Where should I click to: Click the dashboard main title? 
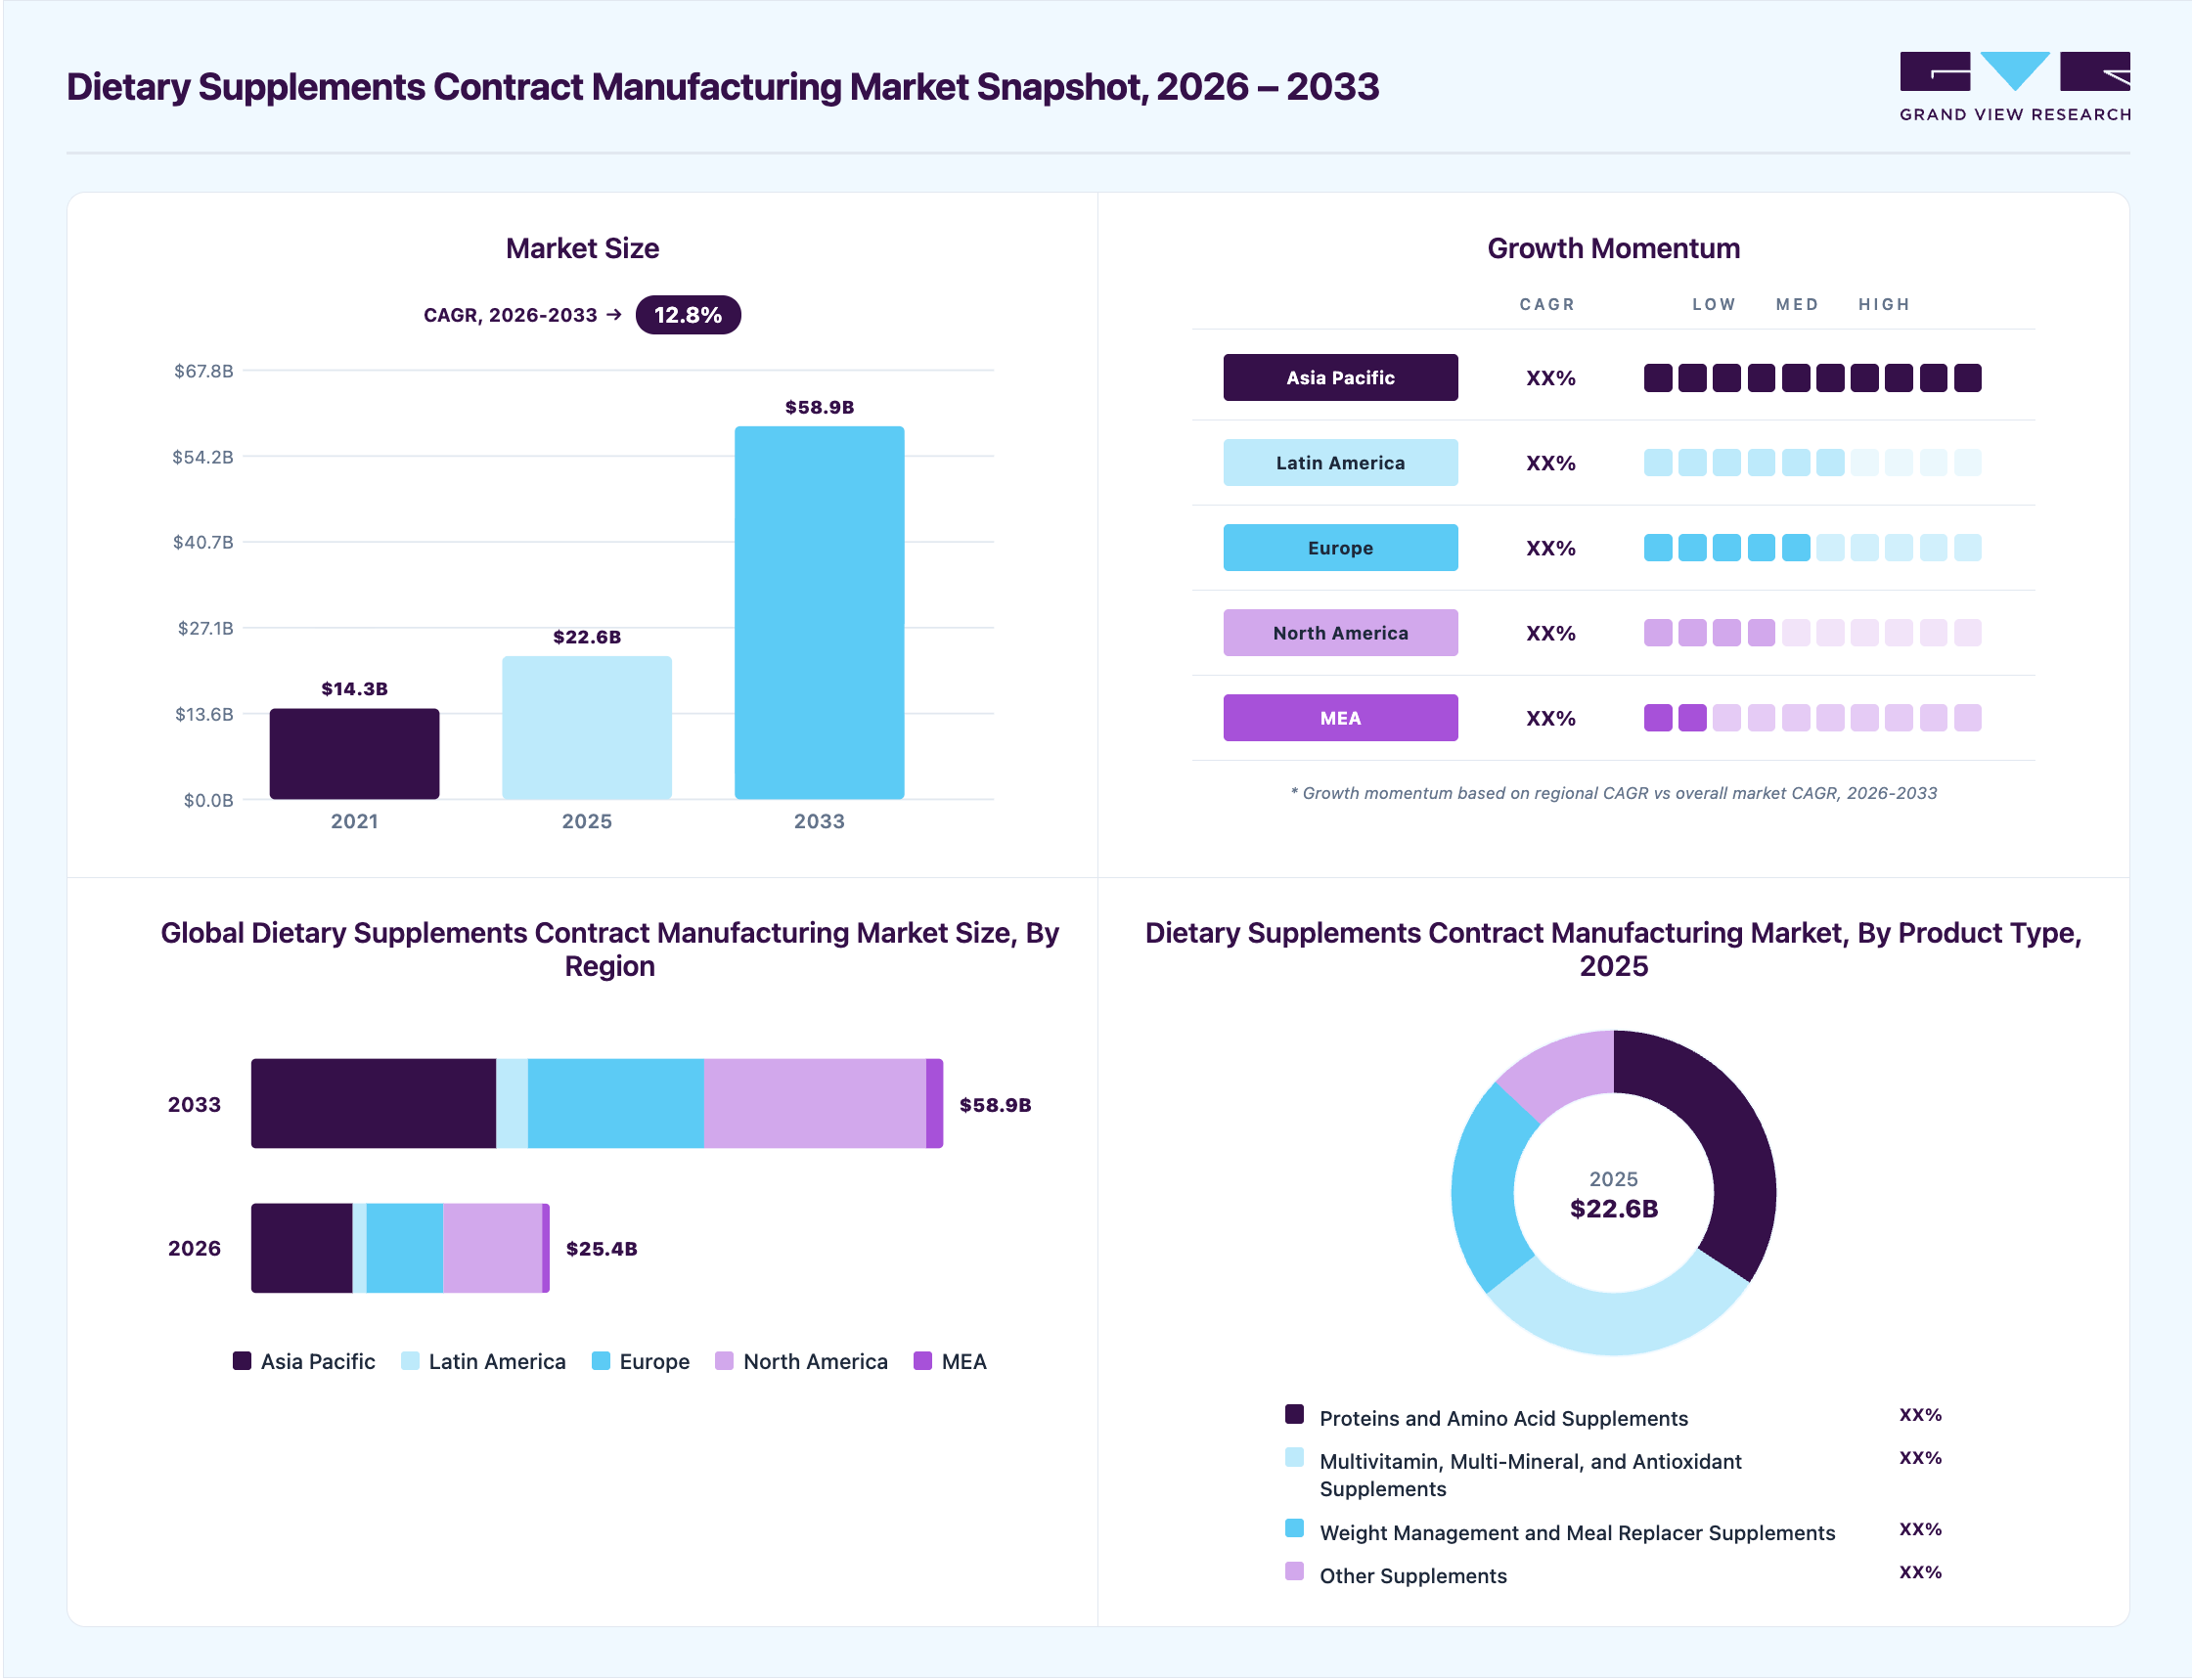click(x=722, y=87)
